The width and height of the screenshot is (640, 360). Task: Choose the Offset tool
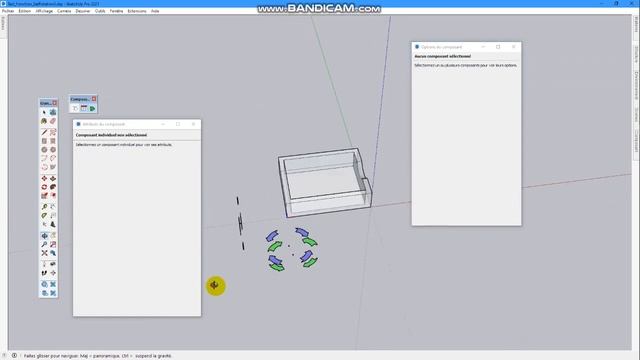(53, 196)
